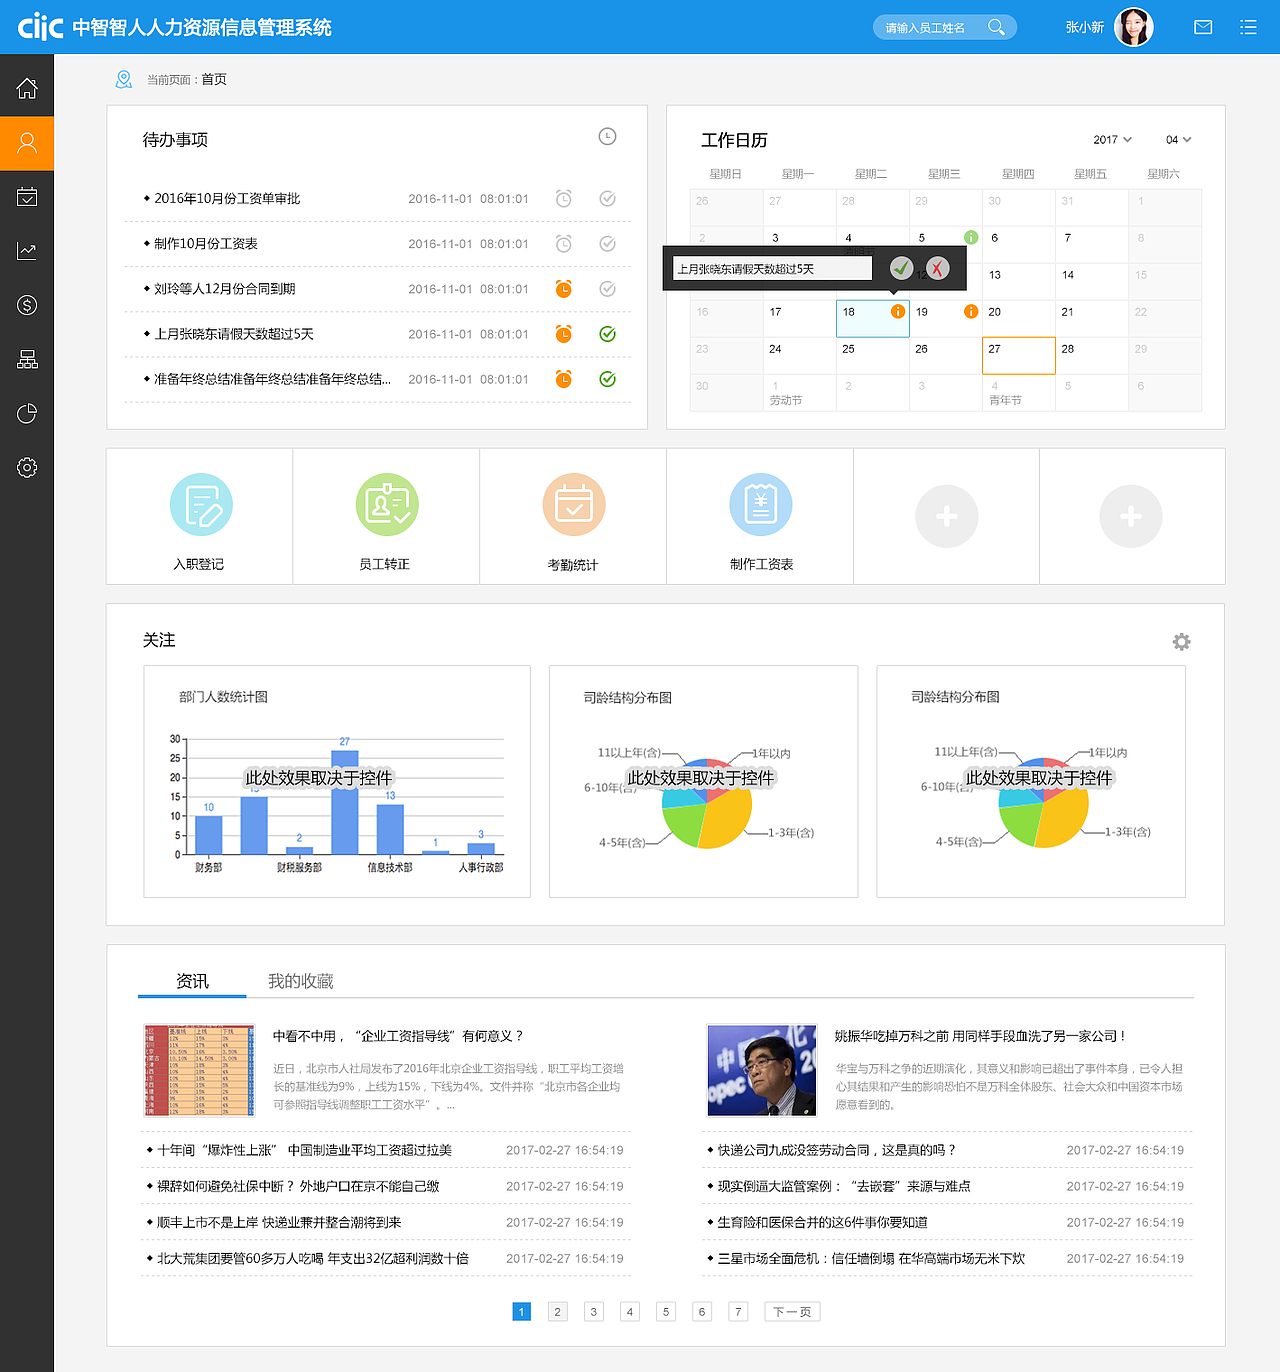Click the last add-shortcut plus button

[x=1131, y=516]
